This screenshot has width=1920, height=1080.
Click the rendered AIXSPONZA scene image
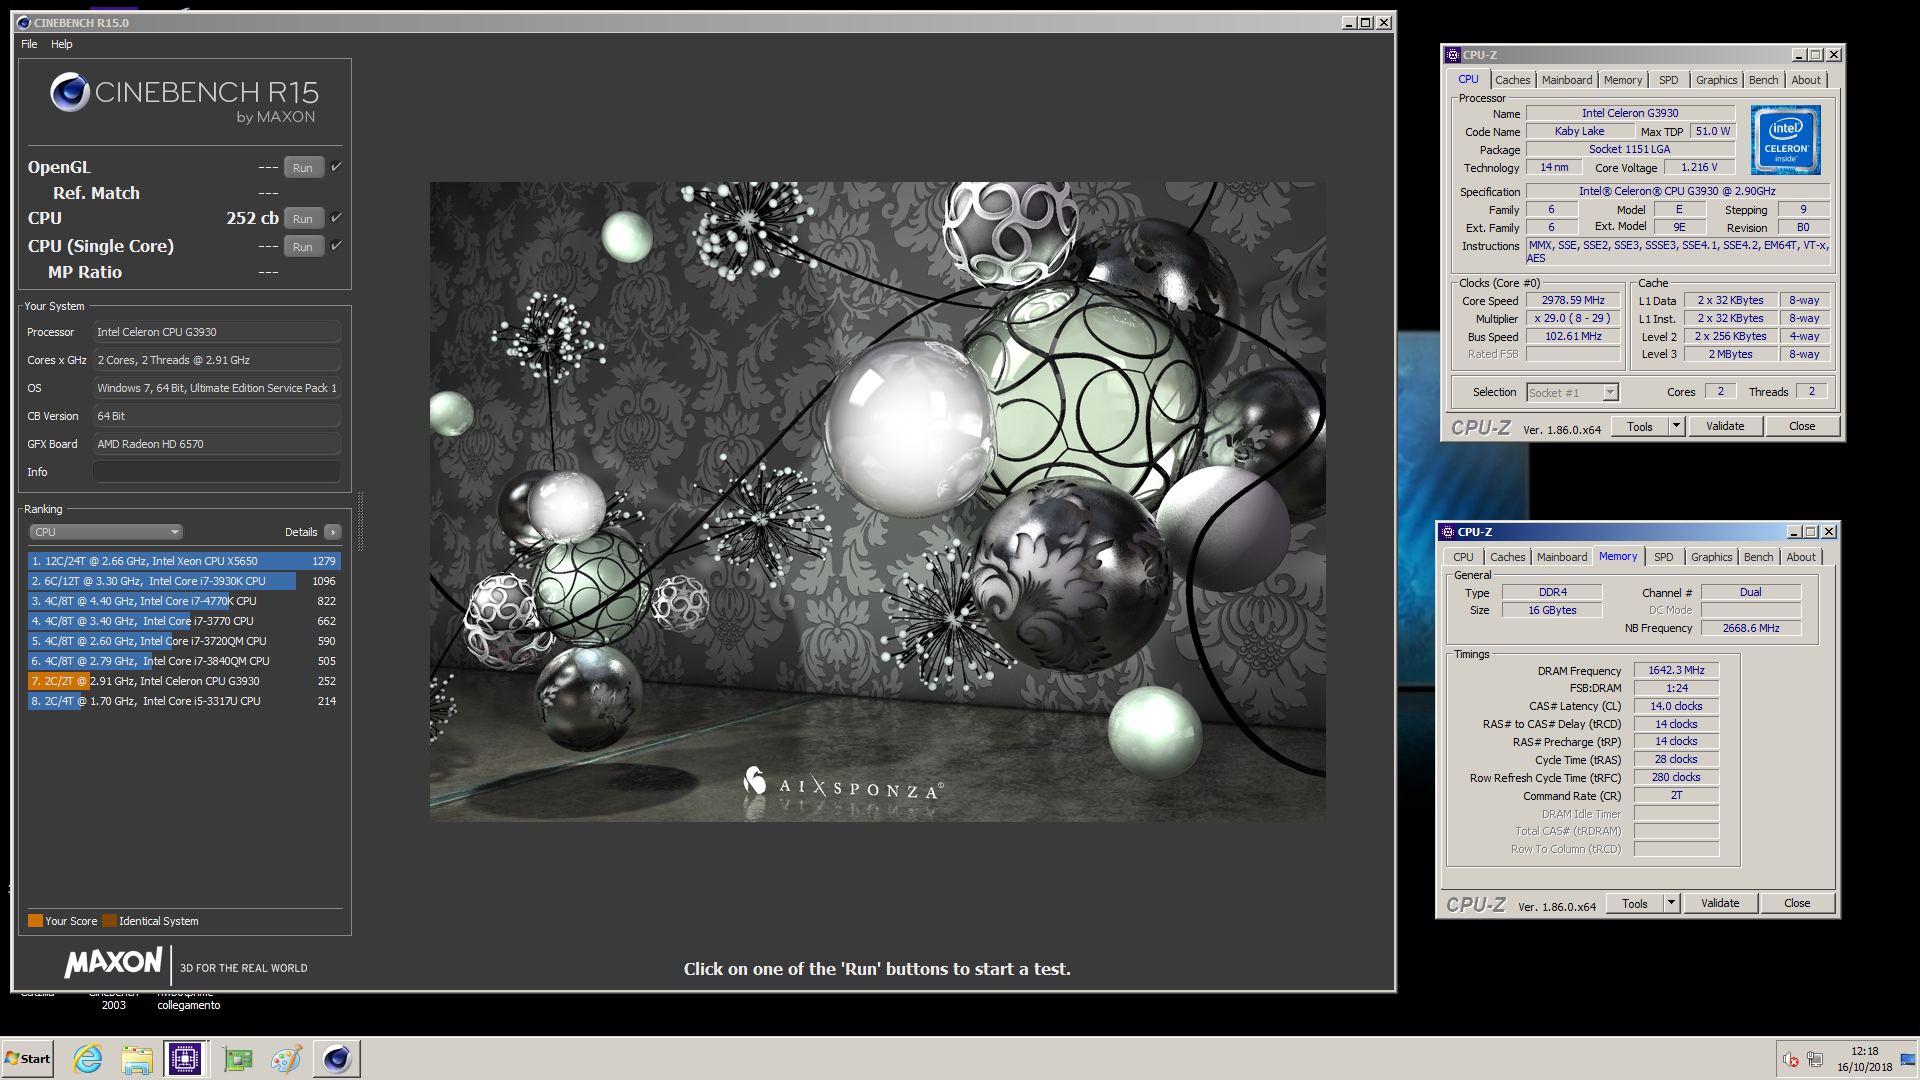(x=877, y=501)
